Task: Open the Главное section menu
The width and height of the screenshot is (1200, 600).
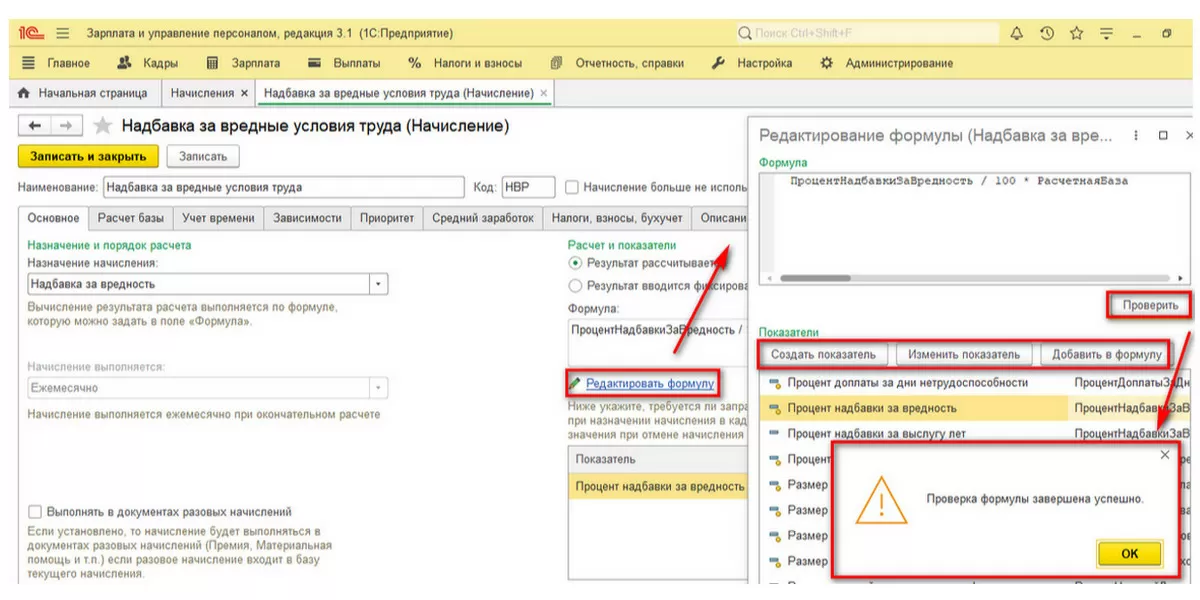Action: tap(56, 63)
